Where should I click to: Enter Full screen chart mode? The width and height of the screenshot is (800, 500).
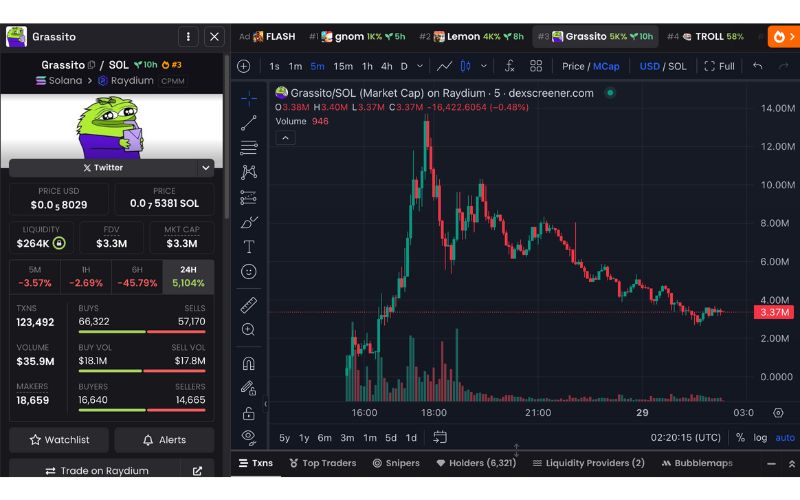pyautogui.click(x=719, y=66)
